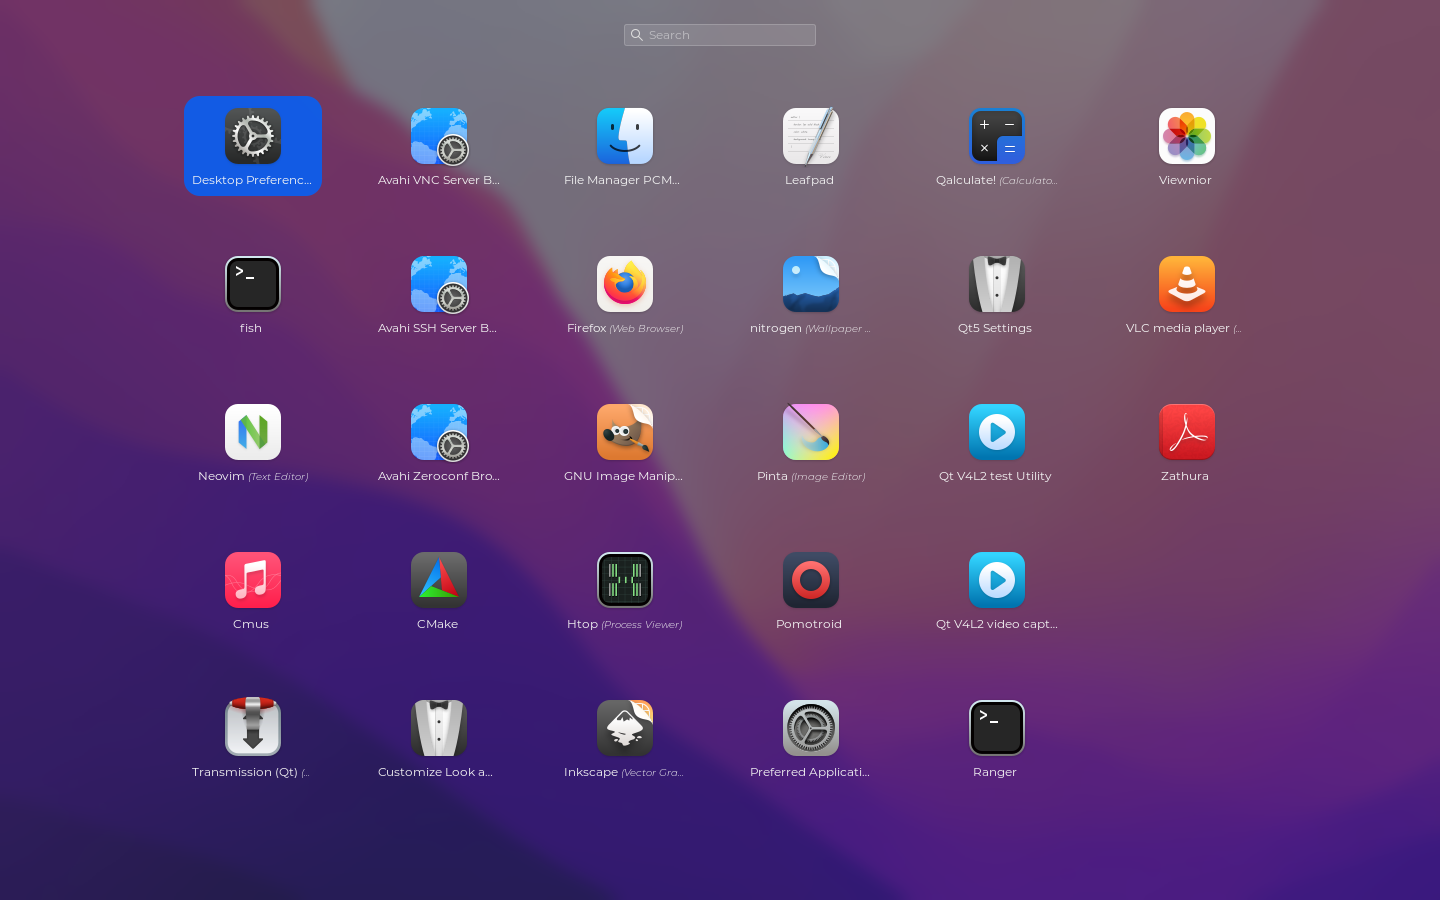Launch Ranger file manager
Screen dimensions: 1440x900
[997, 728]
